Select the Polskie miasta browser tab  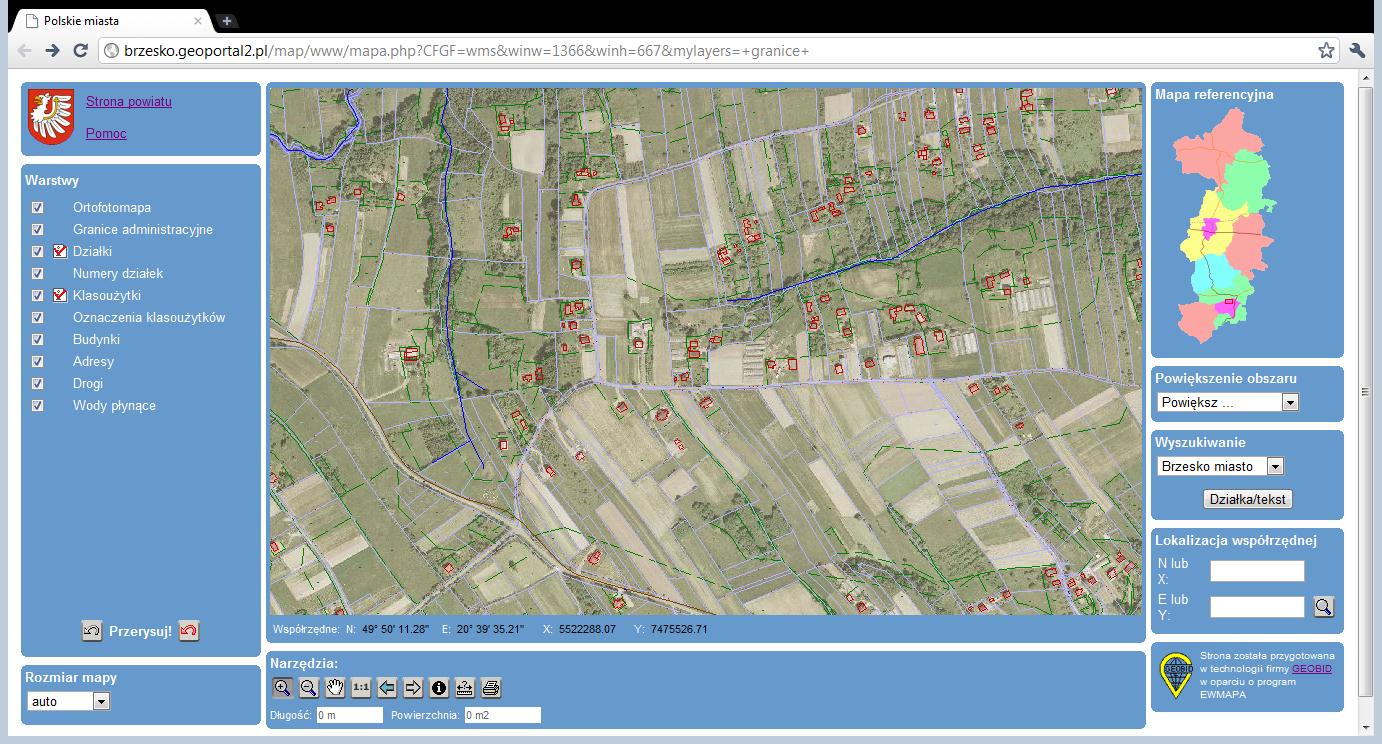point(111,20)
